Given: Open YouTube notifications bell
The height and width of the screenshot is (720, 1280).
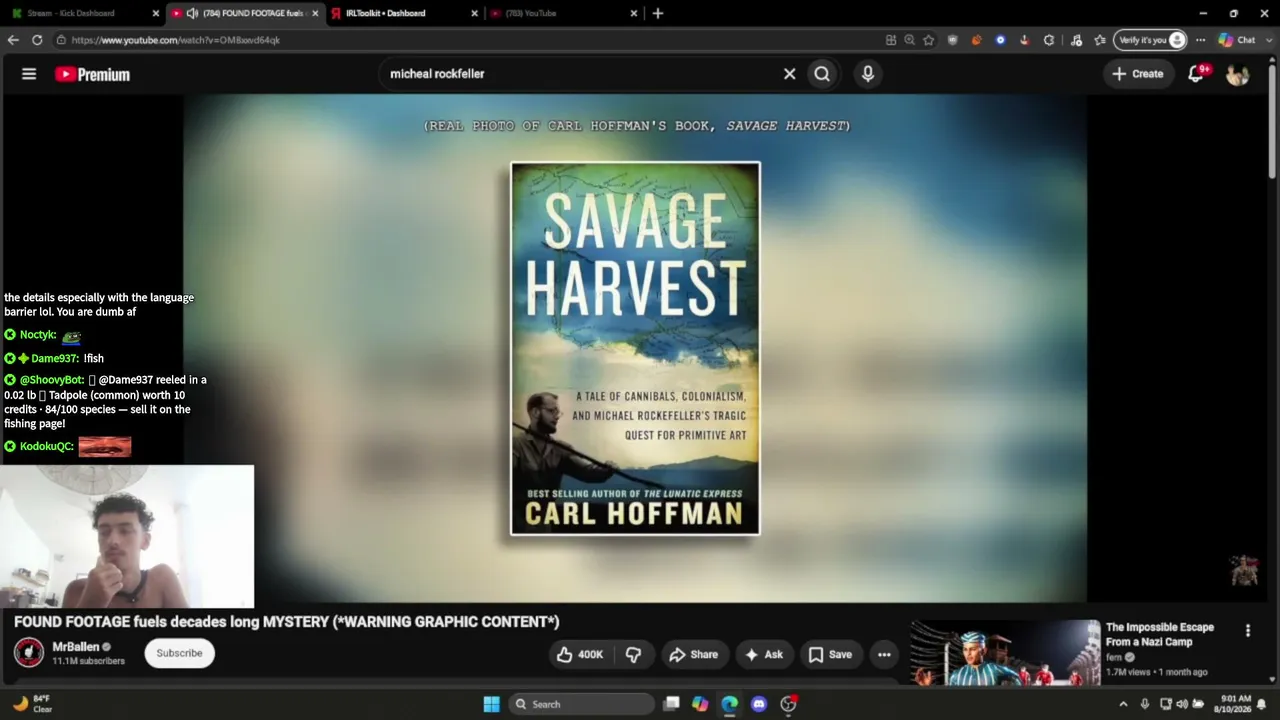Looking at the screenshot, I should [1196, 74].
